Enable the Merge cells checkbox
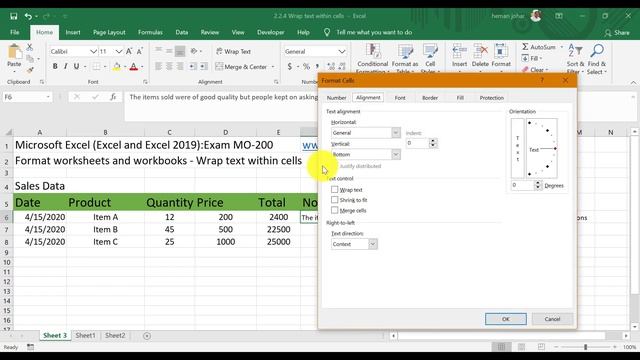Screen dimensions: 640x360 pos(335,210)
